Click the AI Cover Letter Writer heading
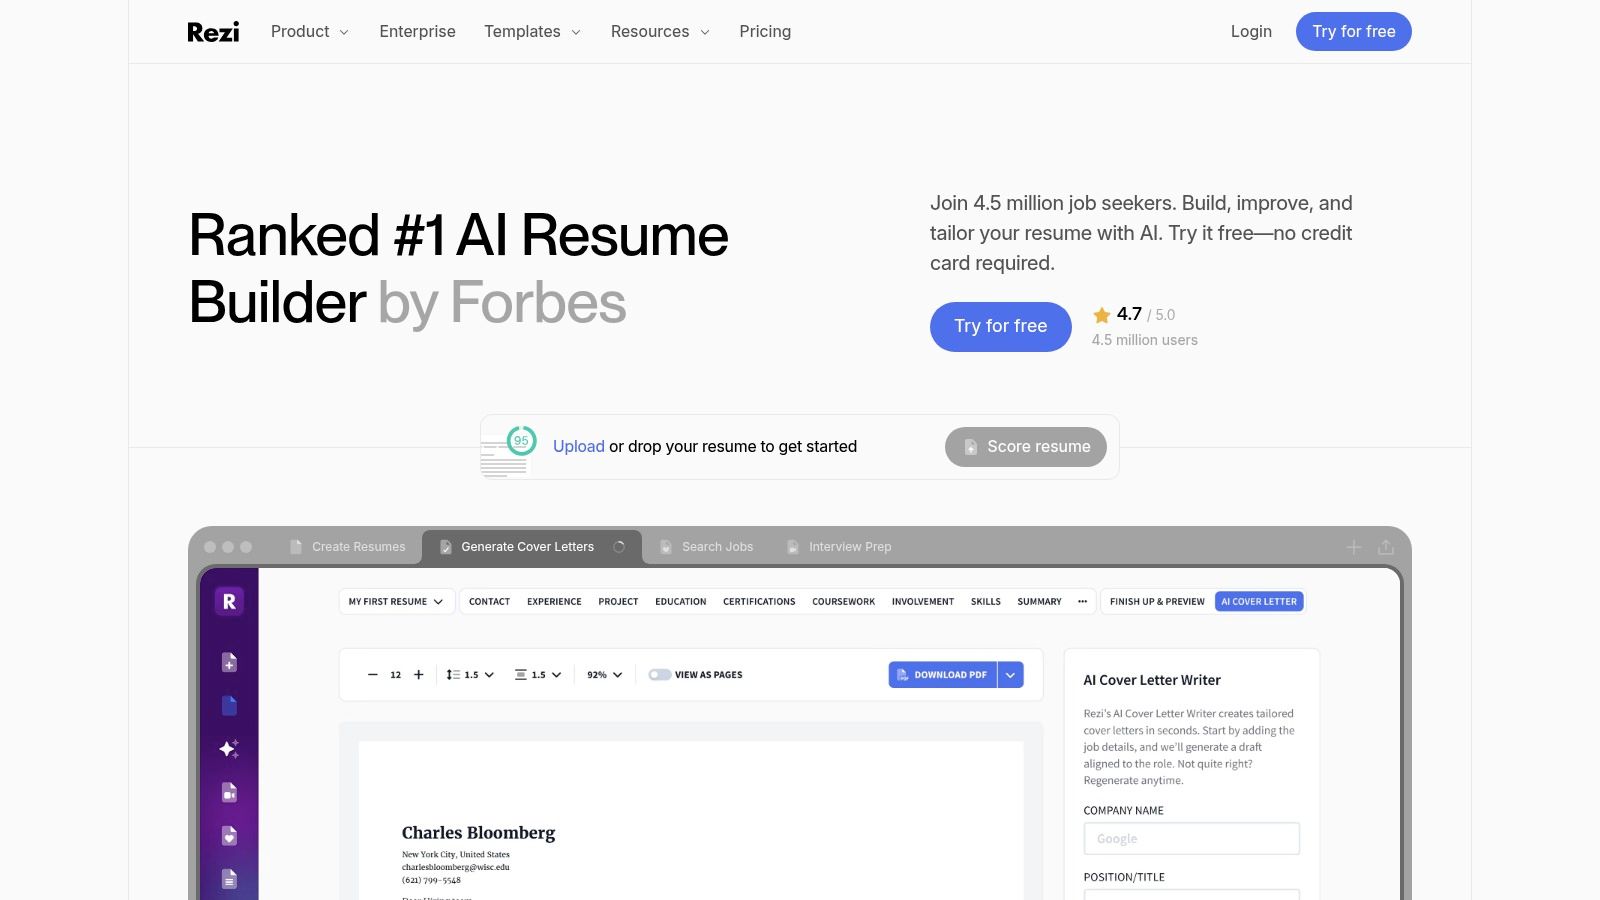The image size is (1600, 900). pos(1152,680)
